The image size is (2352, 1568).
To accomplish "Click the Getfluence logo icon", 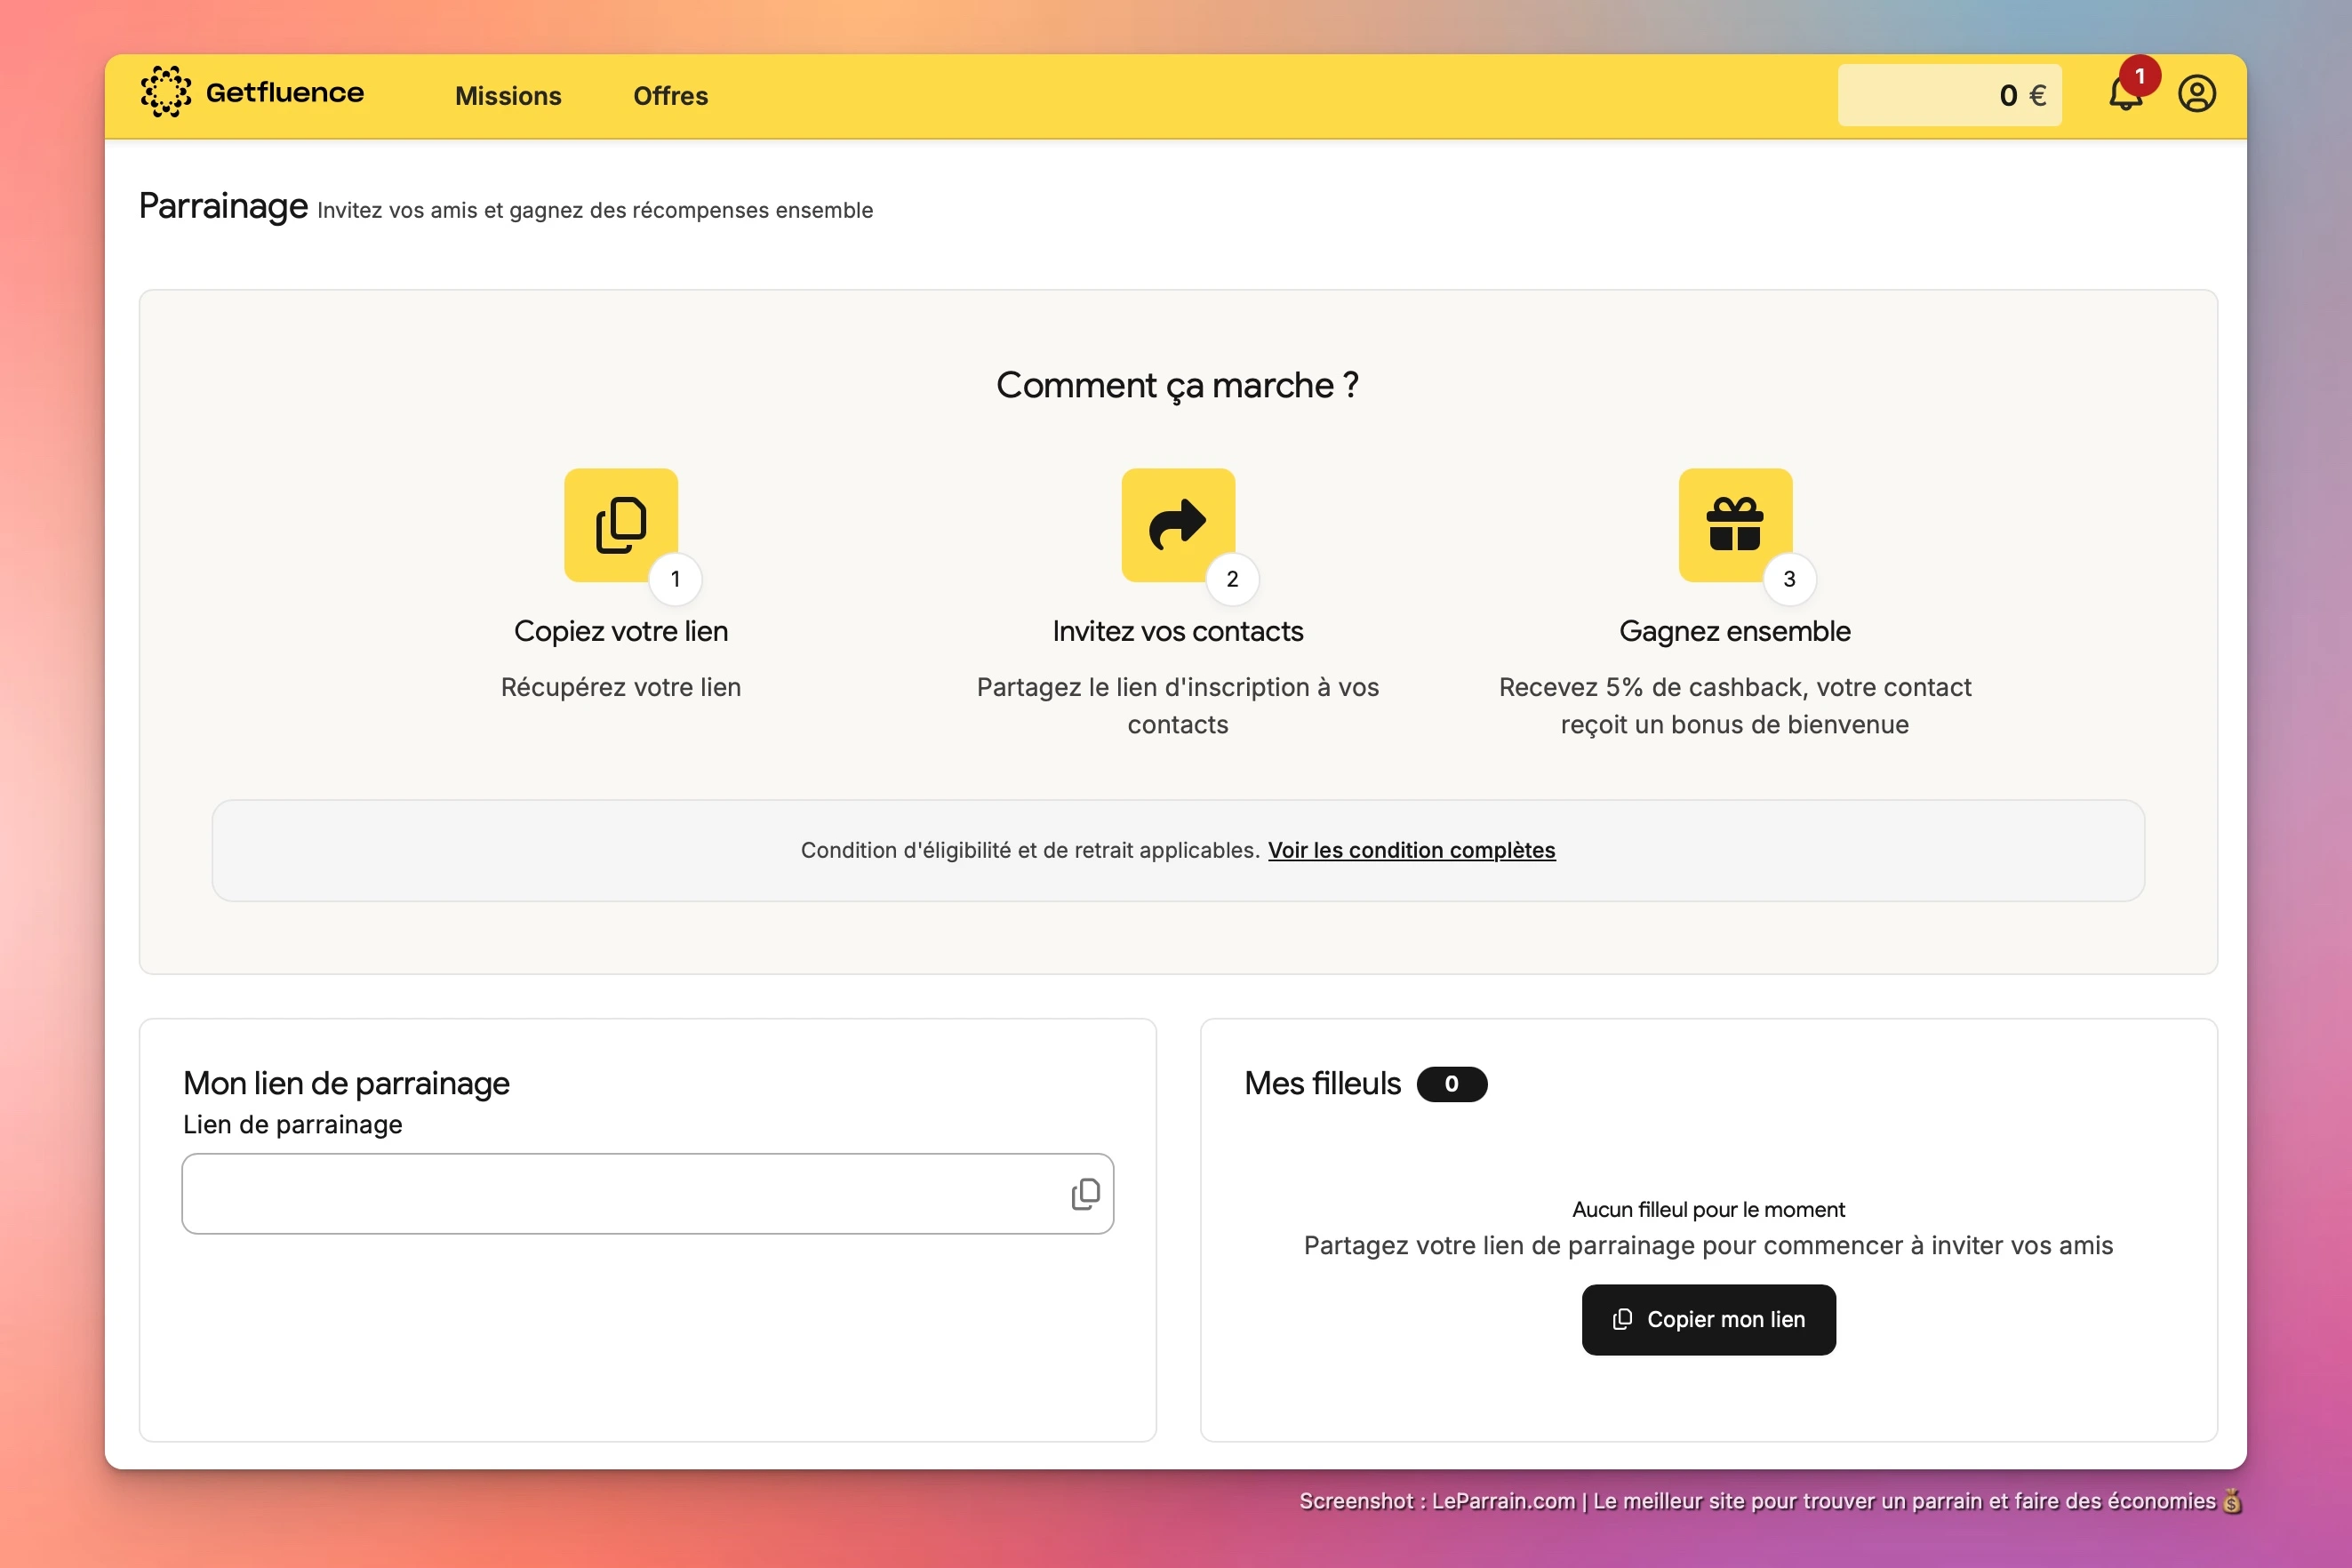I will 166,92.
